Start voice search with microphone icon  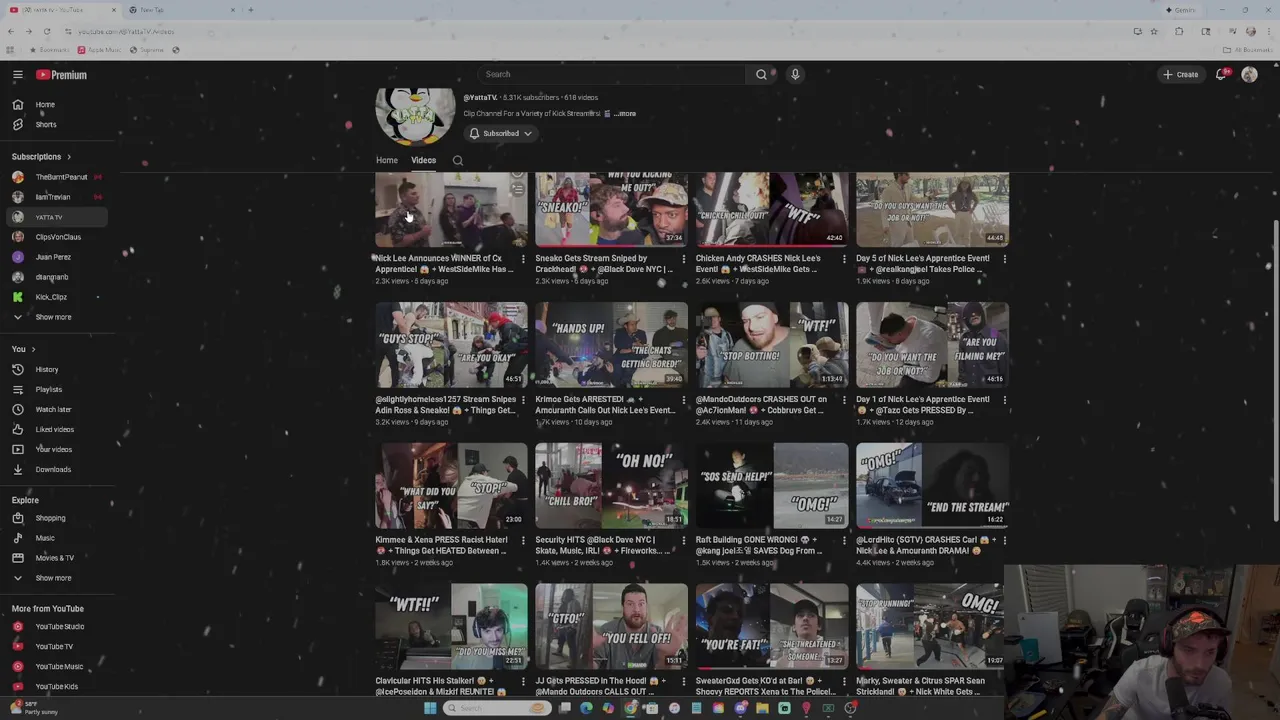tap(795, 74)
